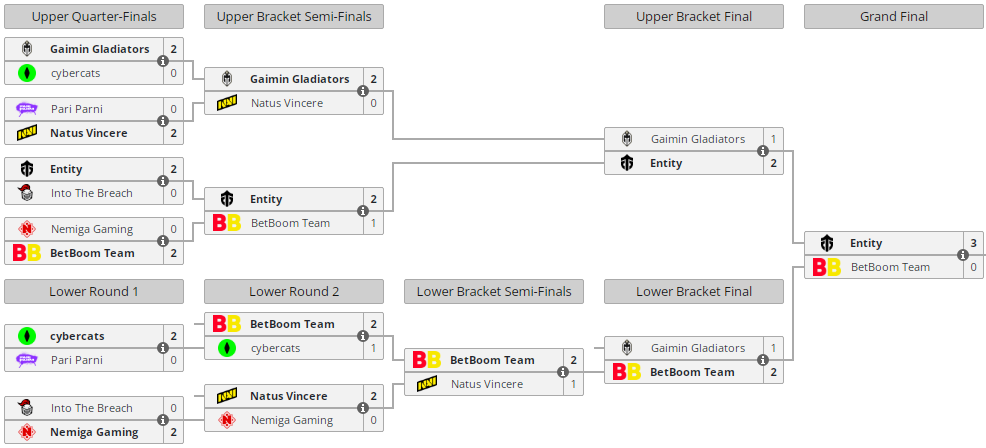Click the Entity logo in the Grand Final
The height and width of the screenshot is (448, 986).
tap(827, 243)
